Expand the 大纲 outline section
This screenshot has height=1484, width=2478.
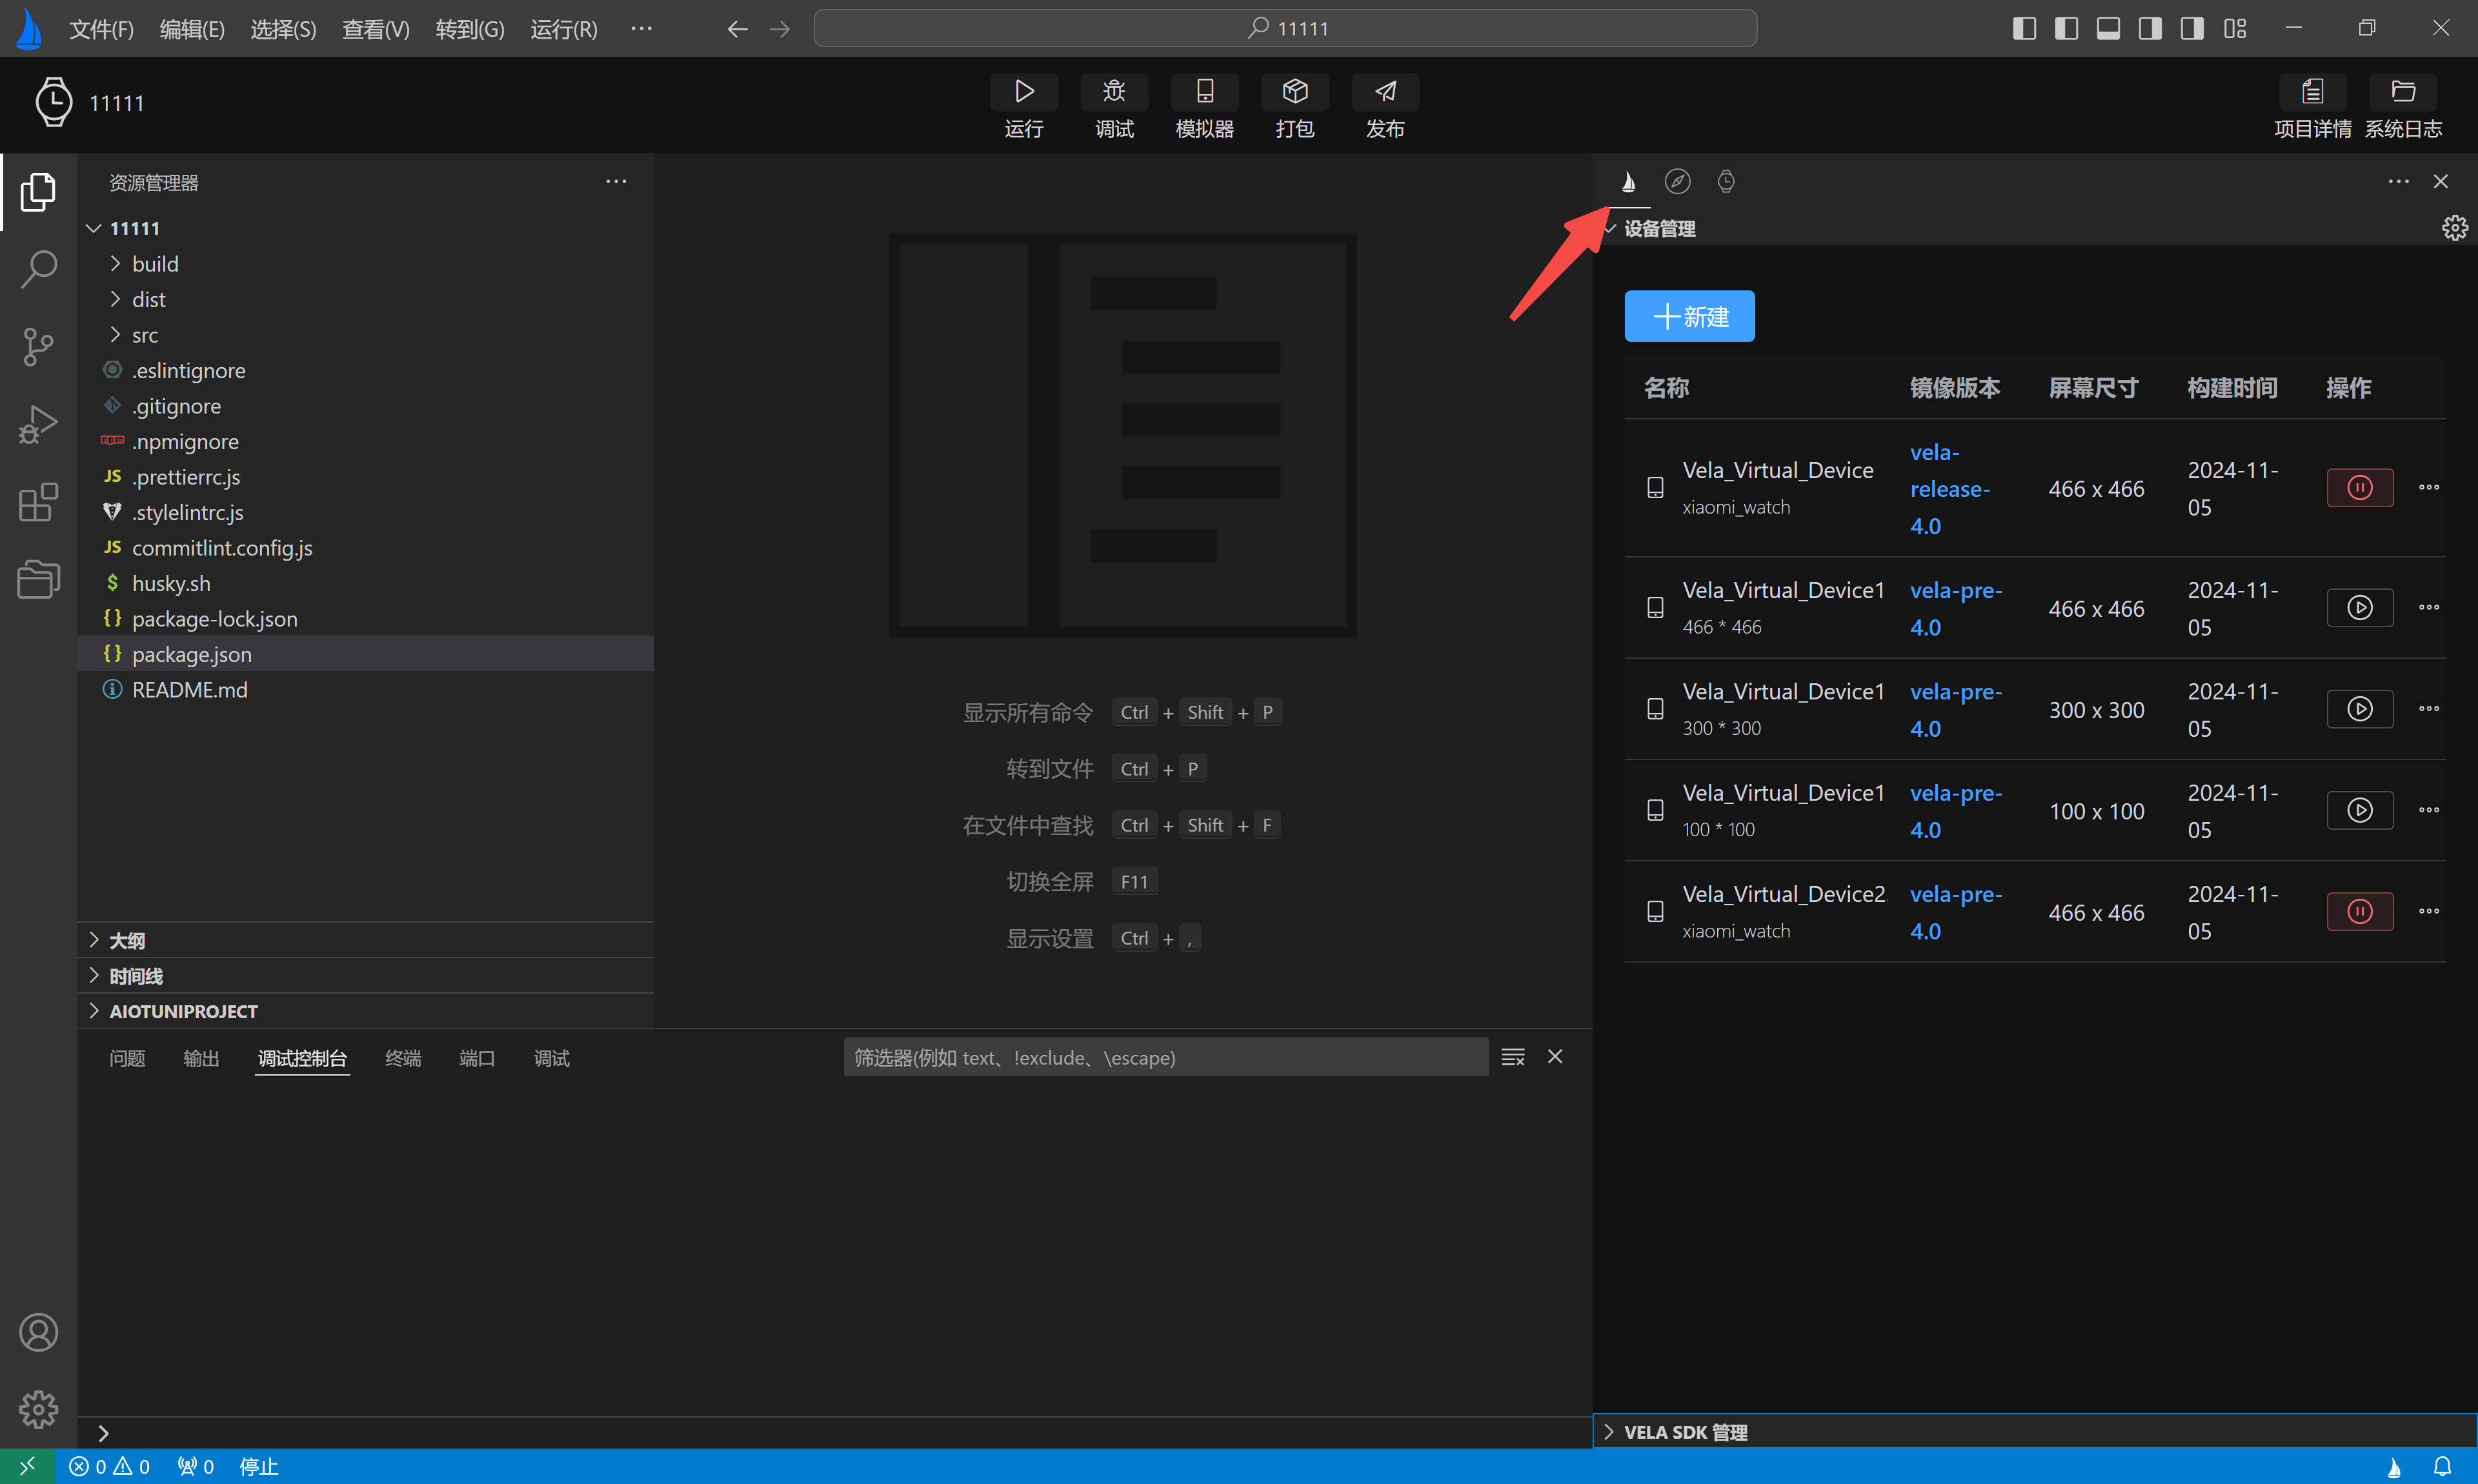click(127, 940)
